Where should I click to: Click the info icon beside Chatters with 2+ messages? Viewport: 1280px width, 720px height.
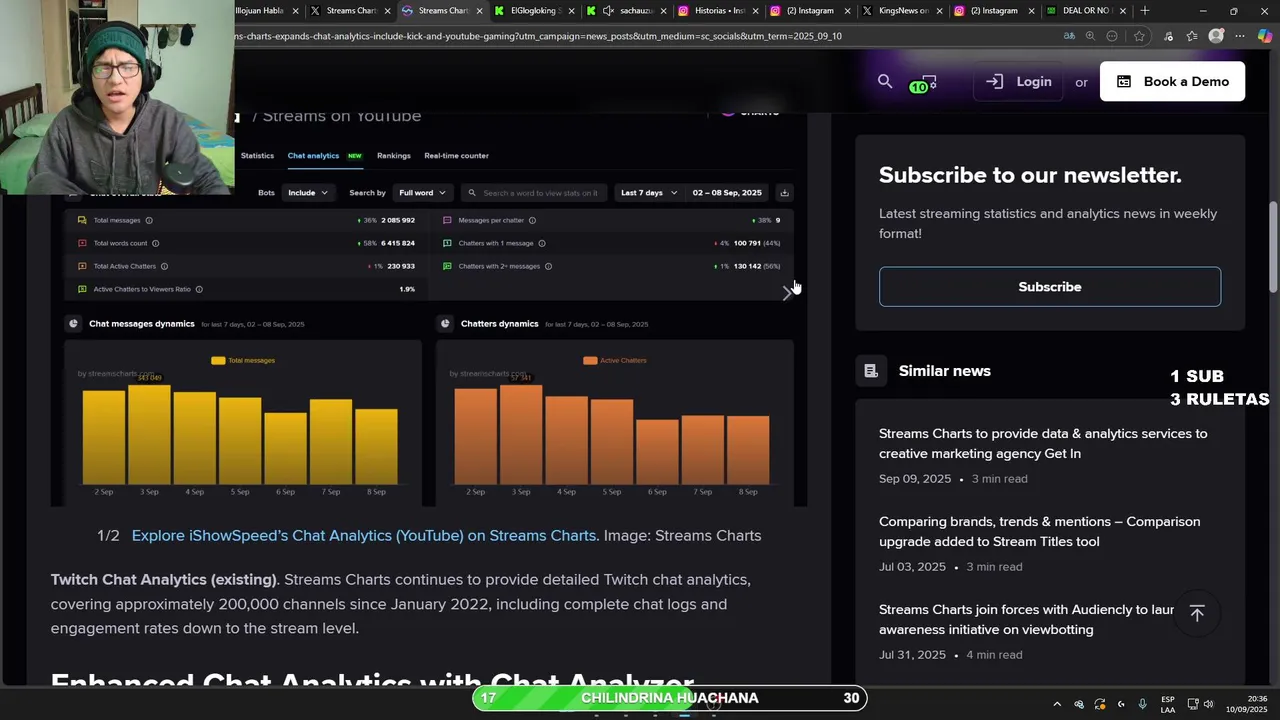548,266
